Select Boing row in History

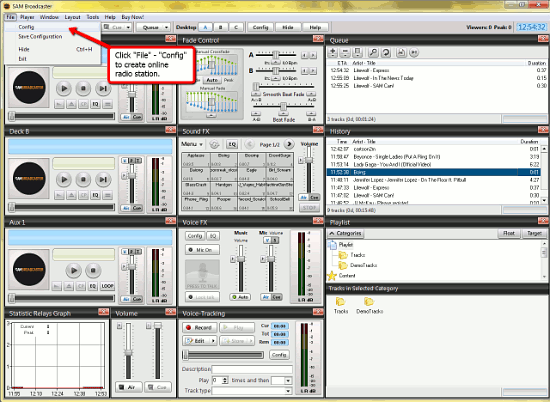[434, 172]
